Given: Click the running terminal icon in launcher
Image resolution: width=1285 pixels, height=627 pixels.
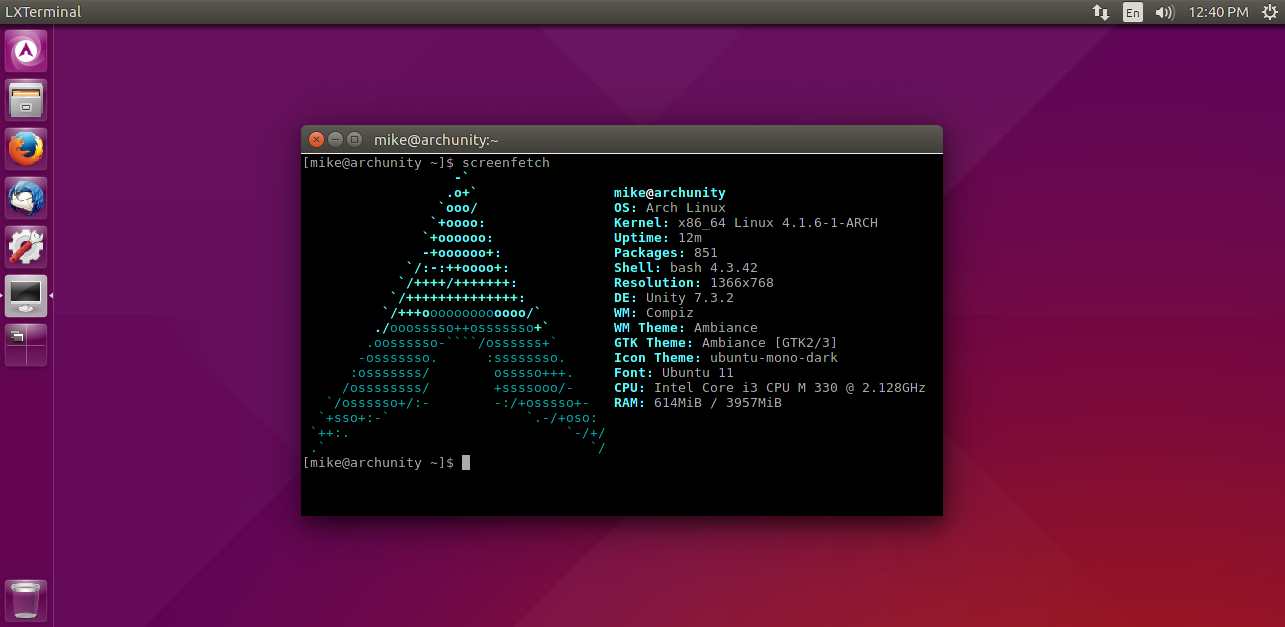Looking at the screenshot, I should (26, 296).
